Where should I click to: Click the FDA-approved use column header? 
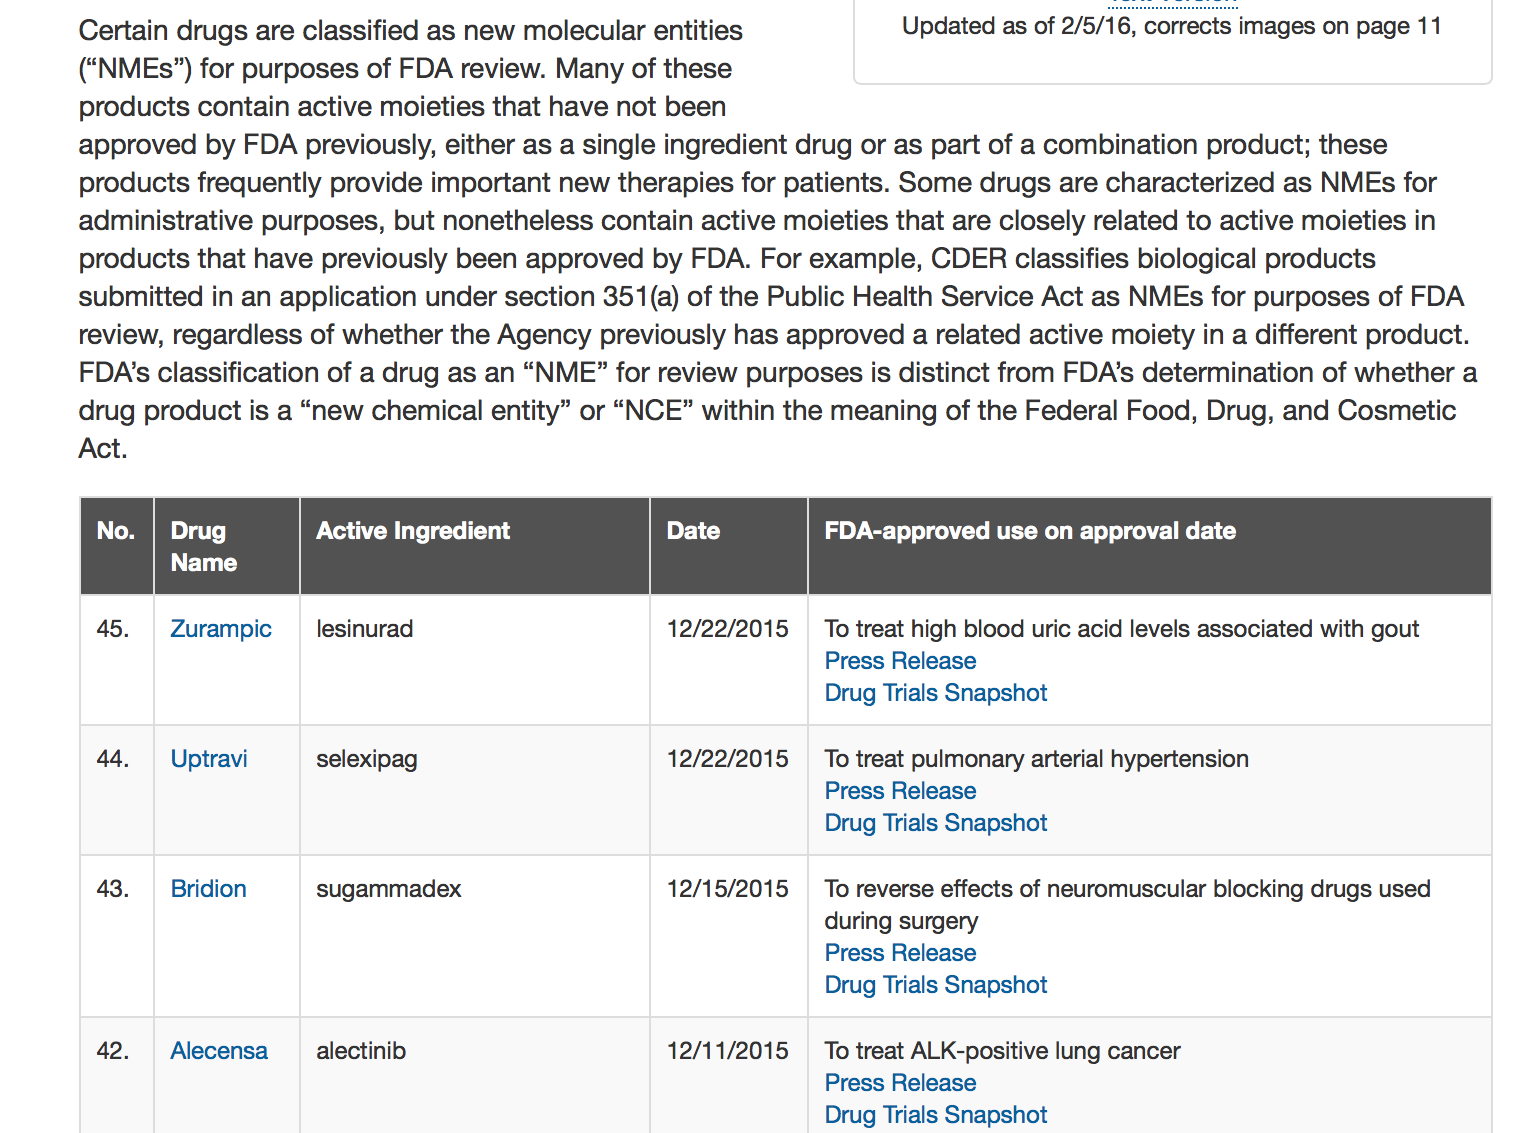pos(1029,531)
